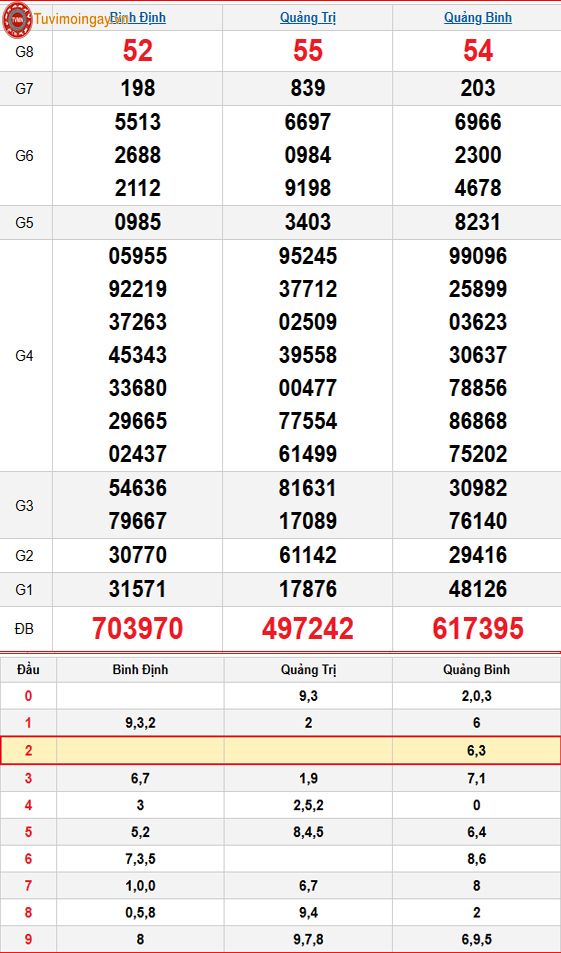
Task: Select G4 number 77554
Action: point(308,421)
